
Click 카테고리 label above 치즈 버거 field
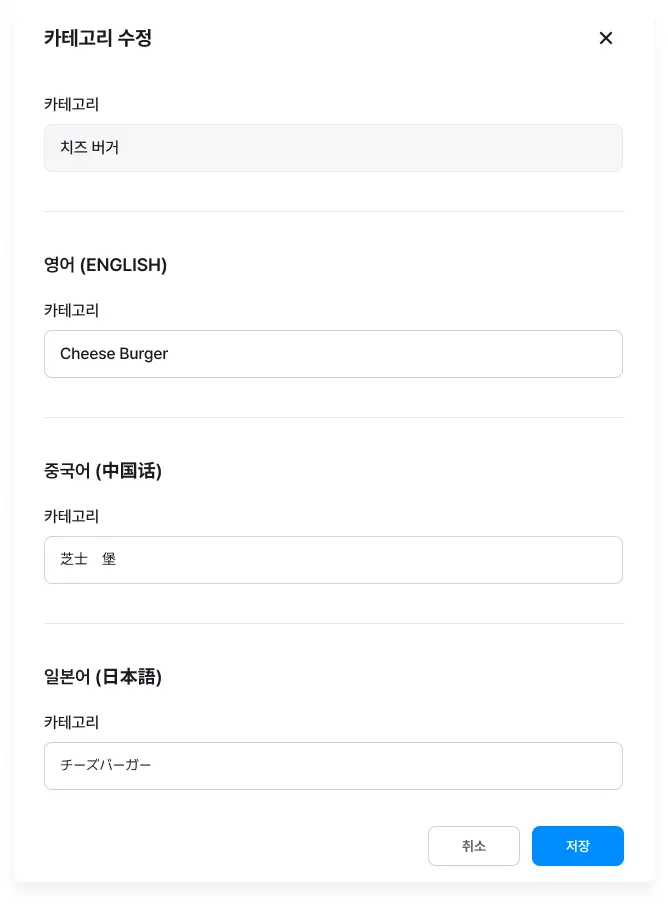71,104
